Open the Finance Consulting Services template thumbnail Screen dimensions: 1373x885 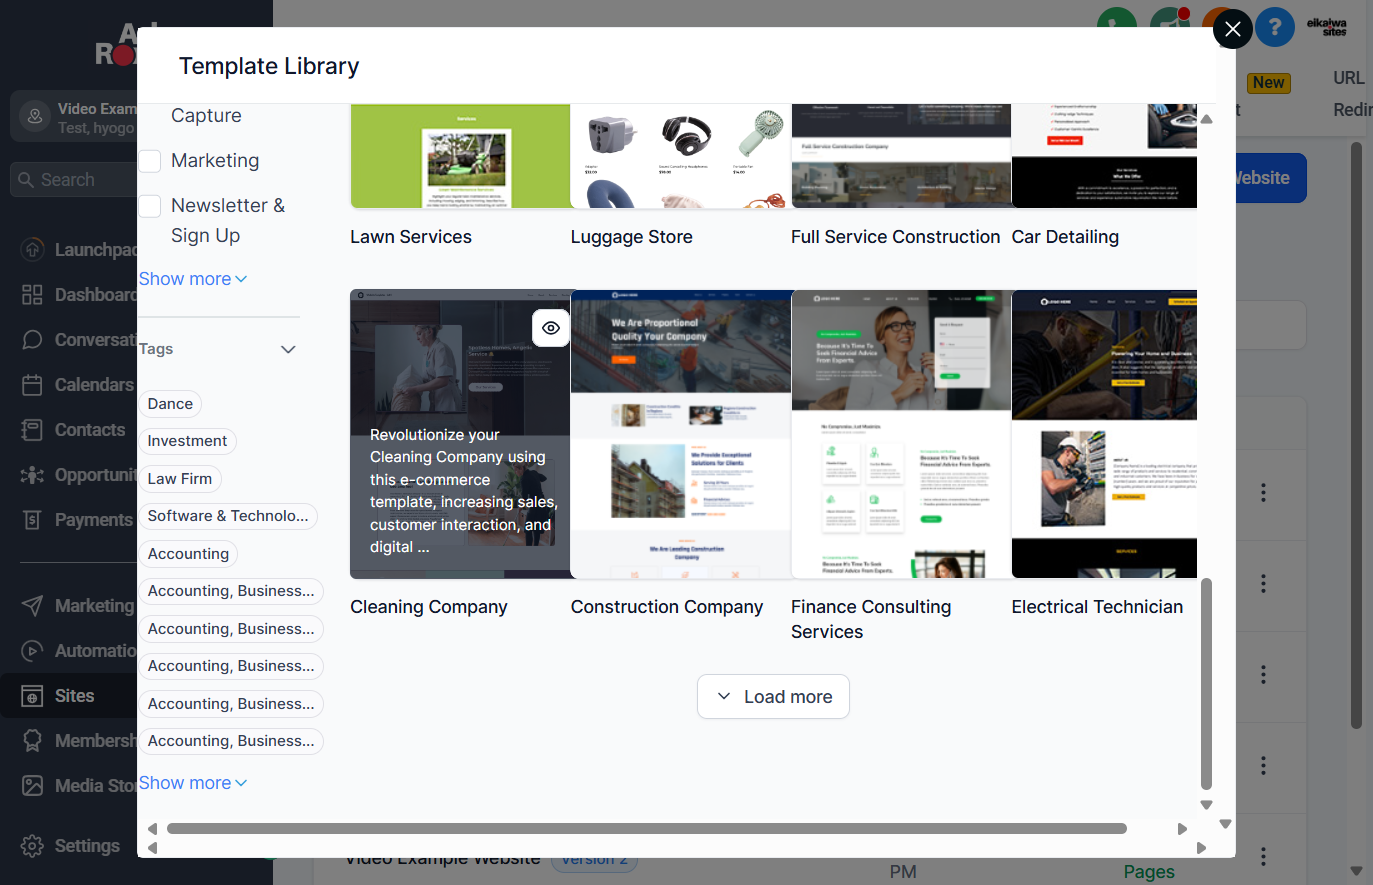coord(901,434)
